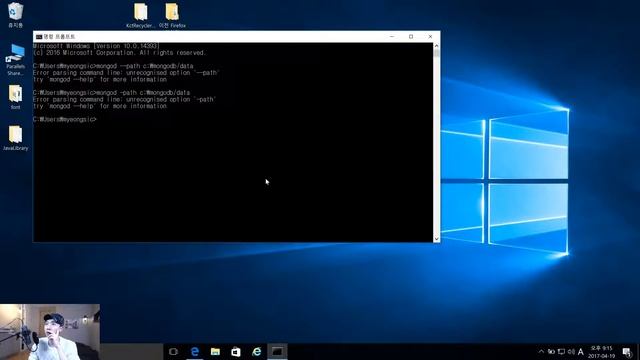Click the 'mongod -path c:\mongodb/data' command line

[x=111, y=93]
